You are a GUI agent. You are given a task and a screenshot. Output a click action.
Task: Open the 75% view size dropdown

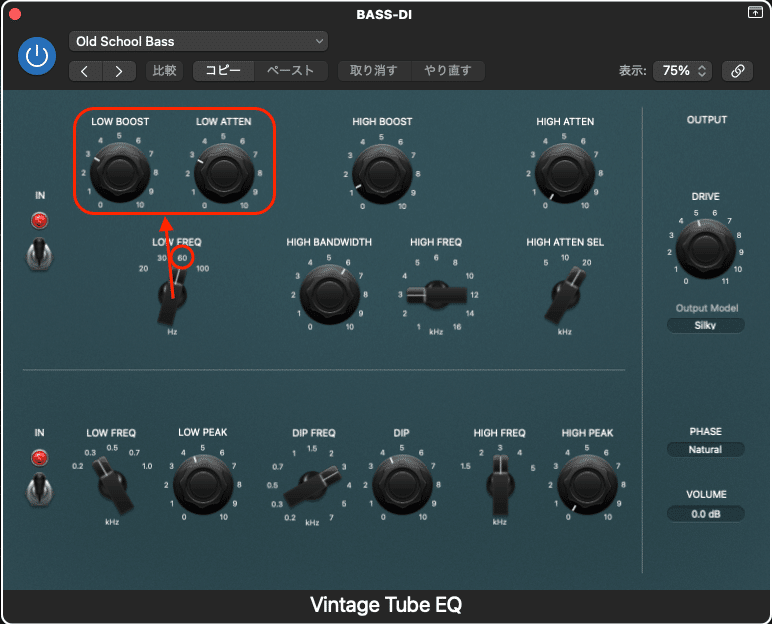pyautogui.click(x=682, y=71)
